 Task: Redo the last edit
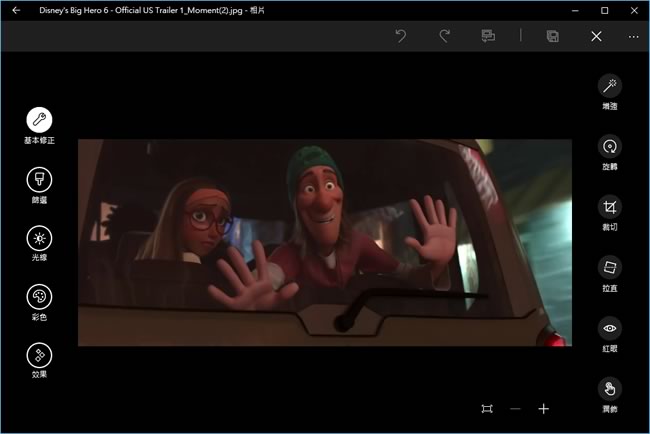[444, 36]
